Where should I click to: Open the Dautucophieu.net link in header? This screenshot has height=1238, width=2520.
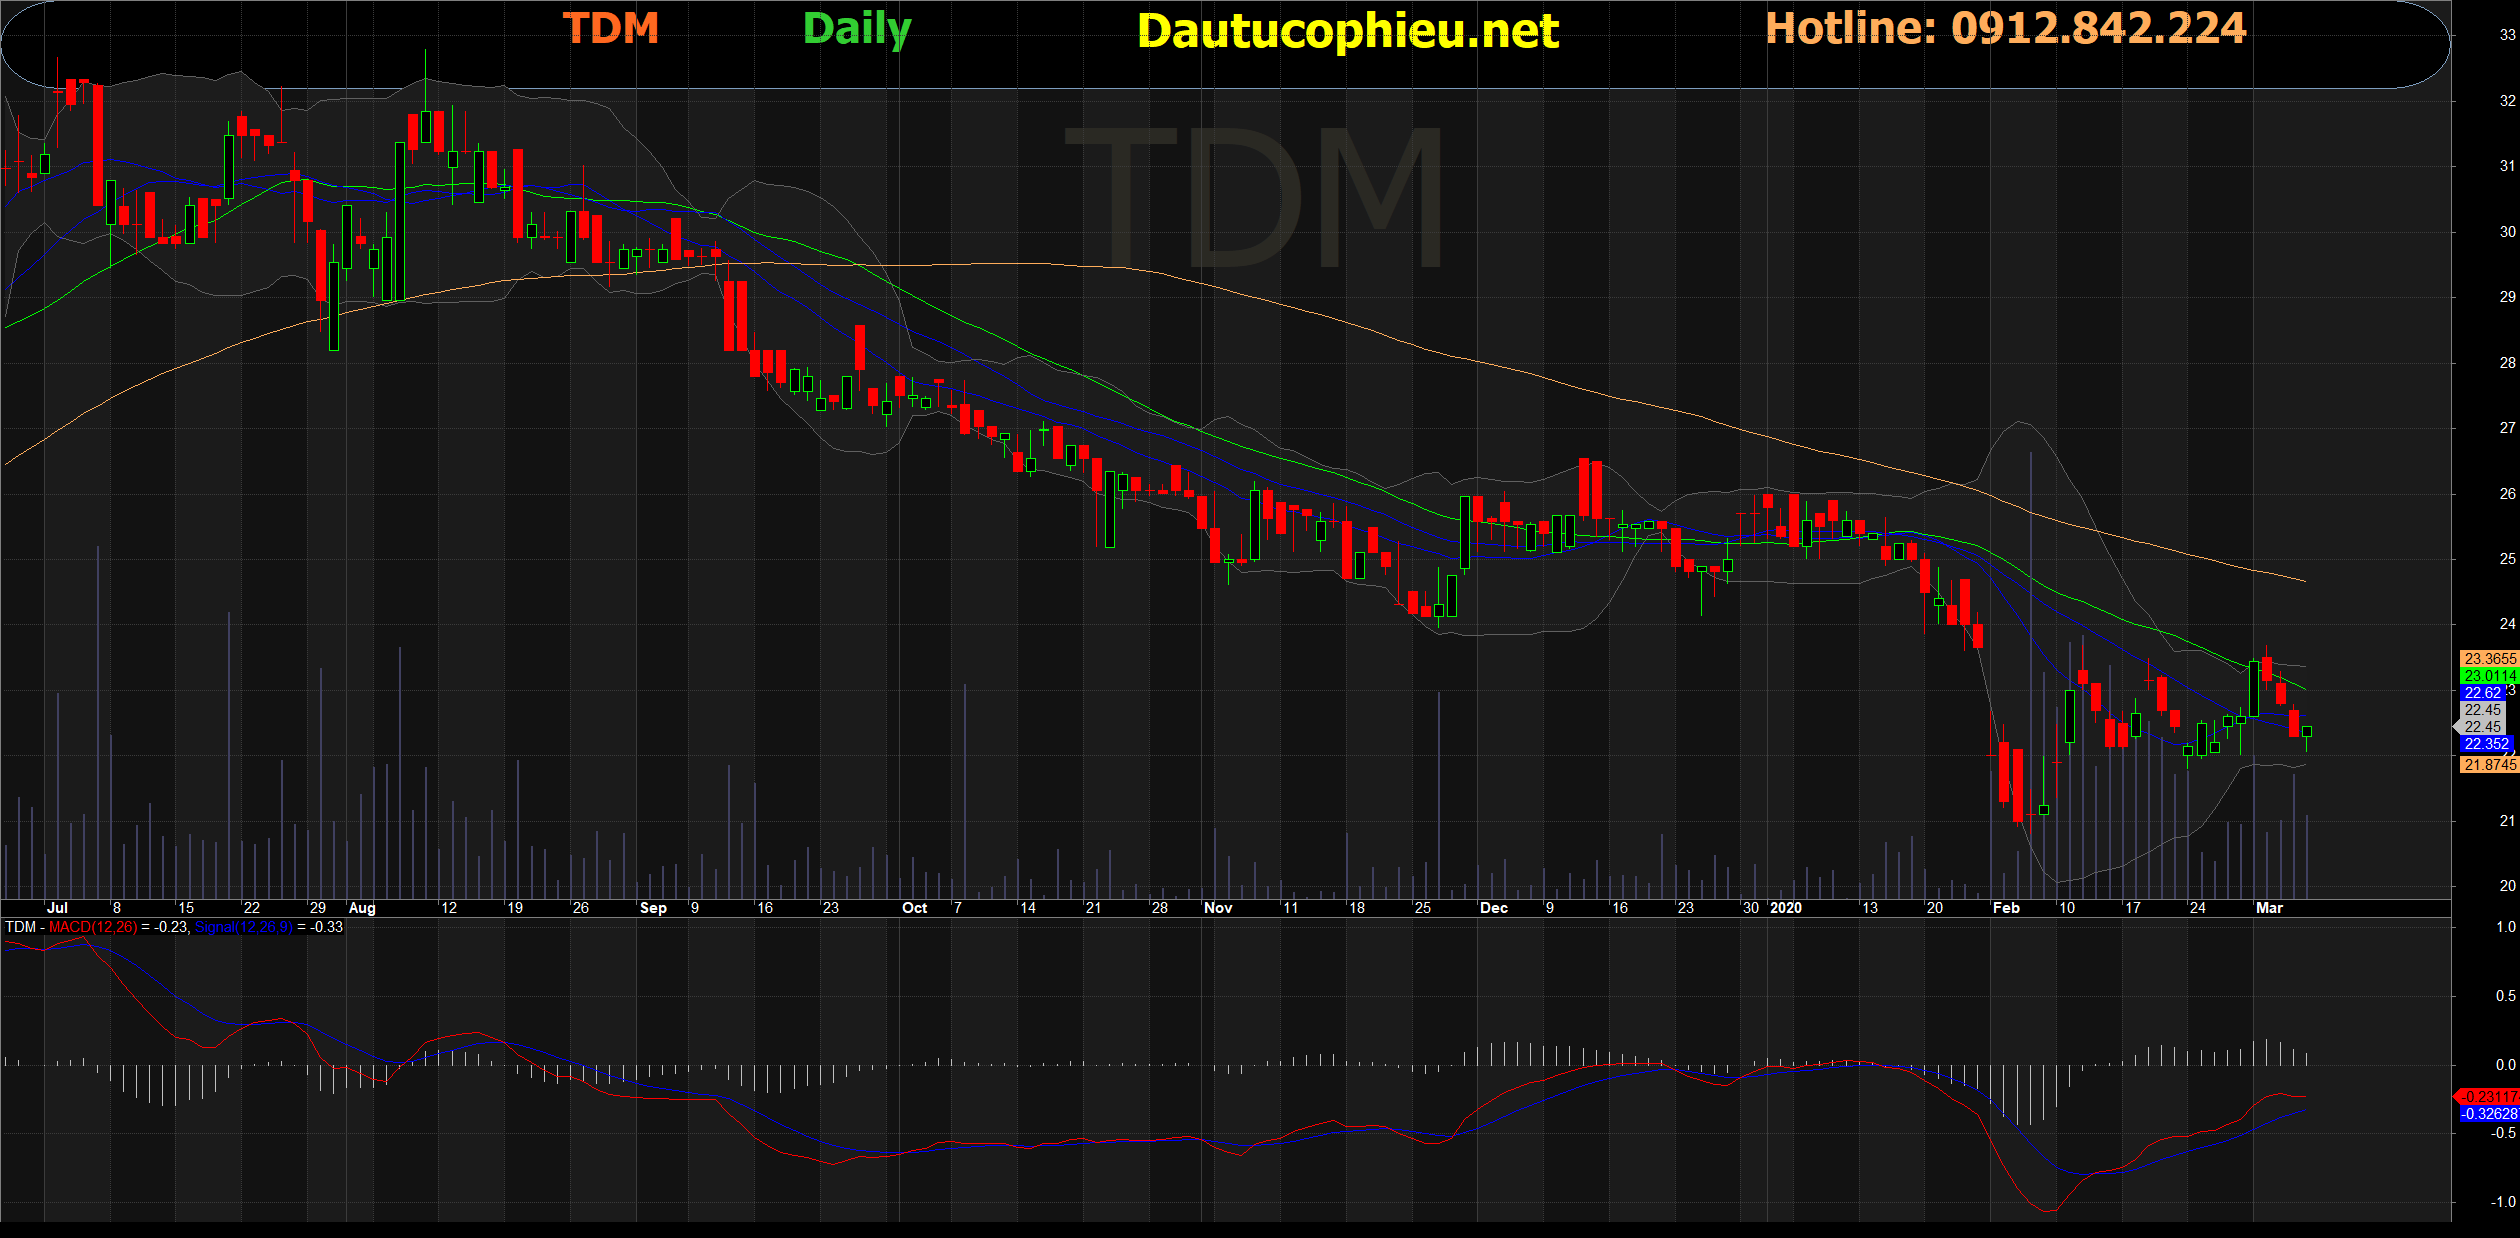(x=1347, y=31)
